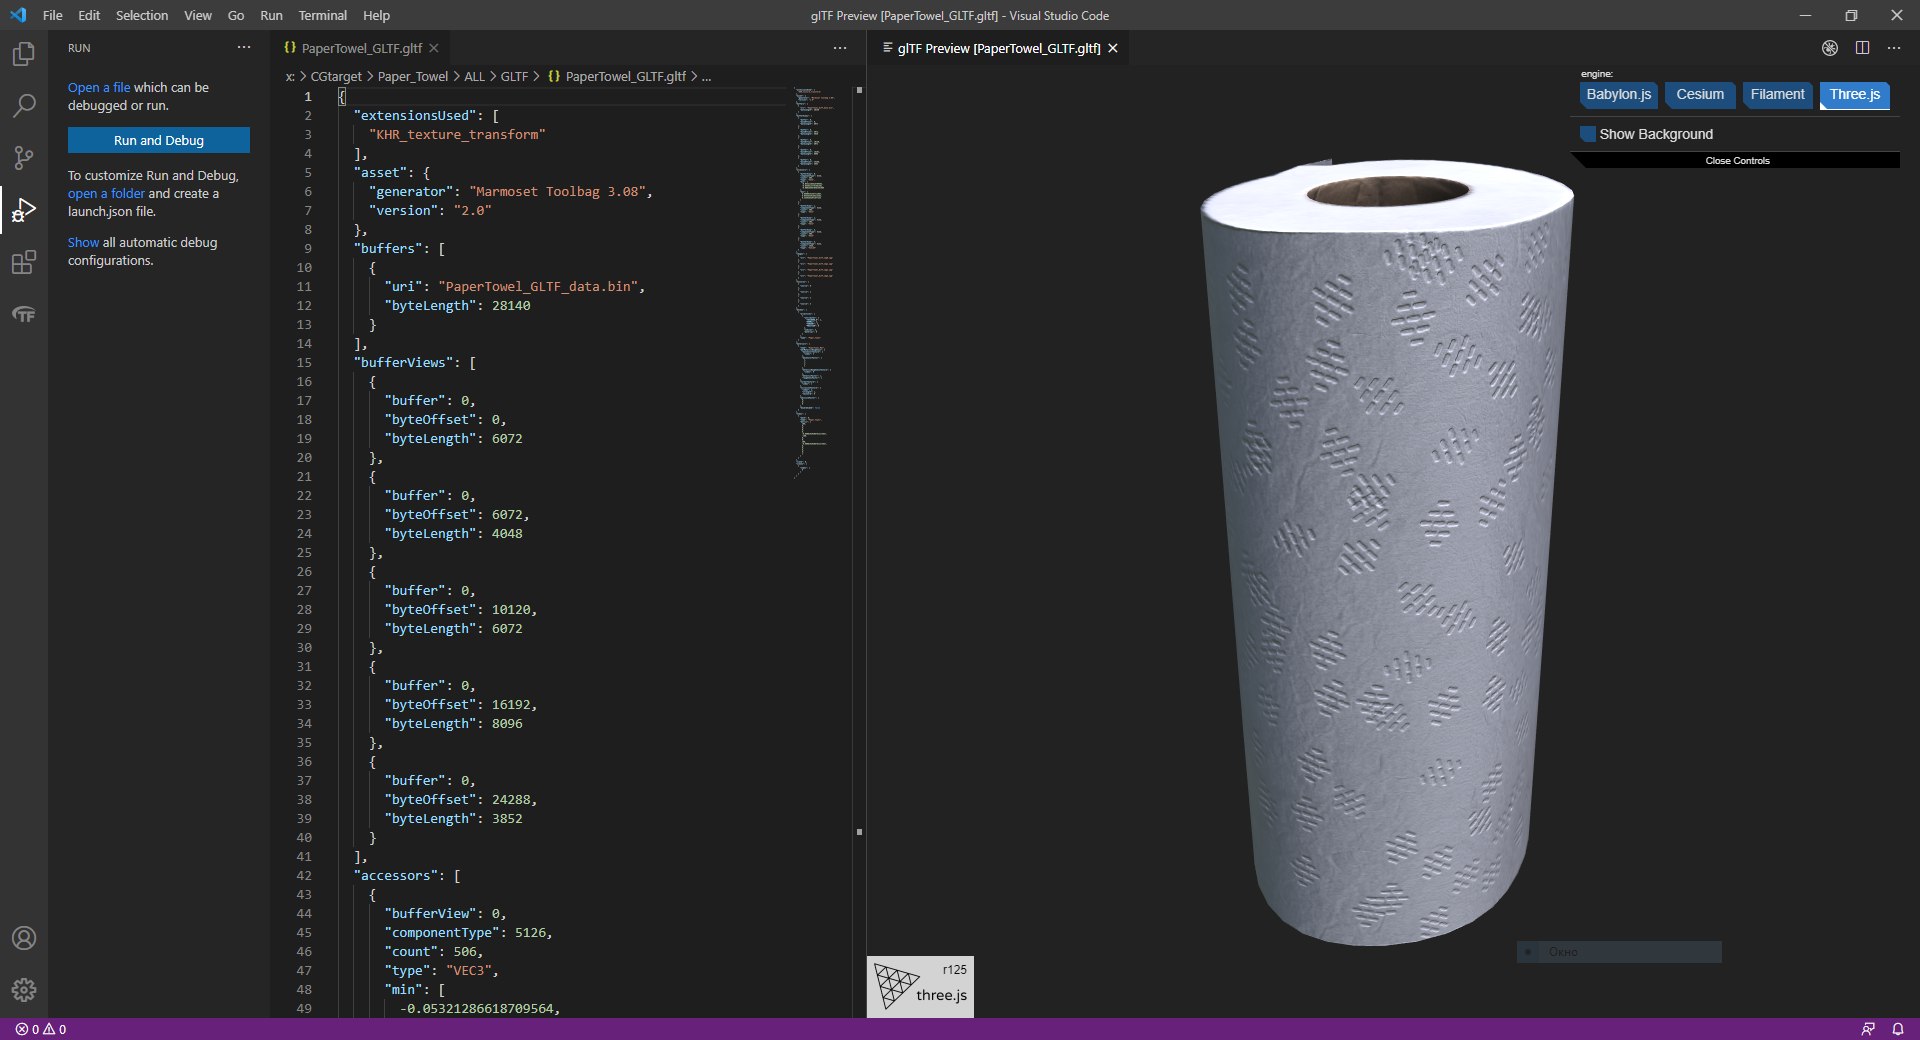Open the Accounts icon in activity bar

coord(24,938)
